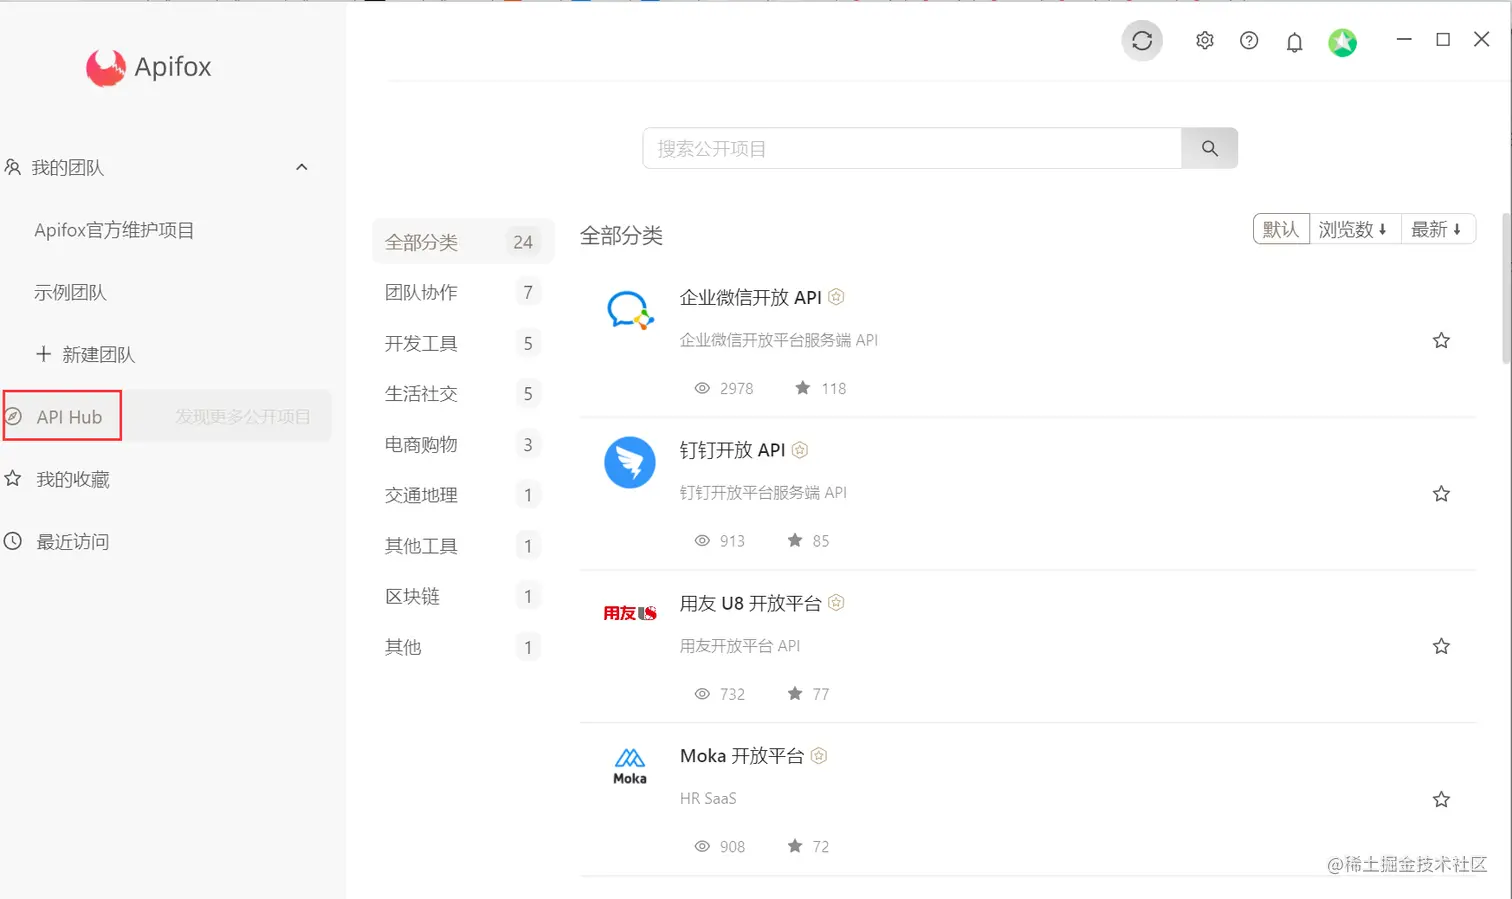Screen dimensions: 1512x899
Task: Click the 钉钉开放 API blue logo
Action: click(x=629, y=462)
